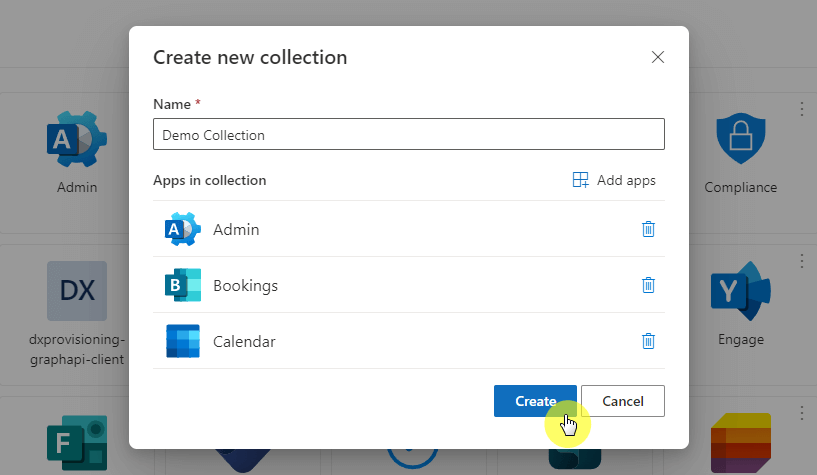Open the Forms app tile in background
The height and width of the screenshot is (475, 817).
click(77, 443)
